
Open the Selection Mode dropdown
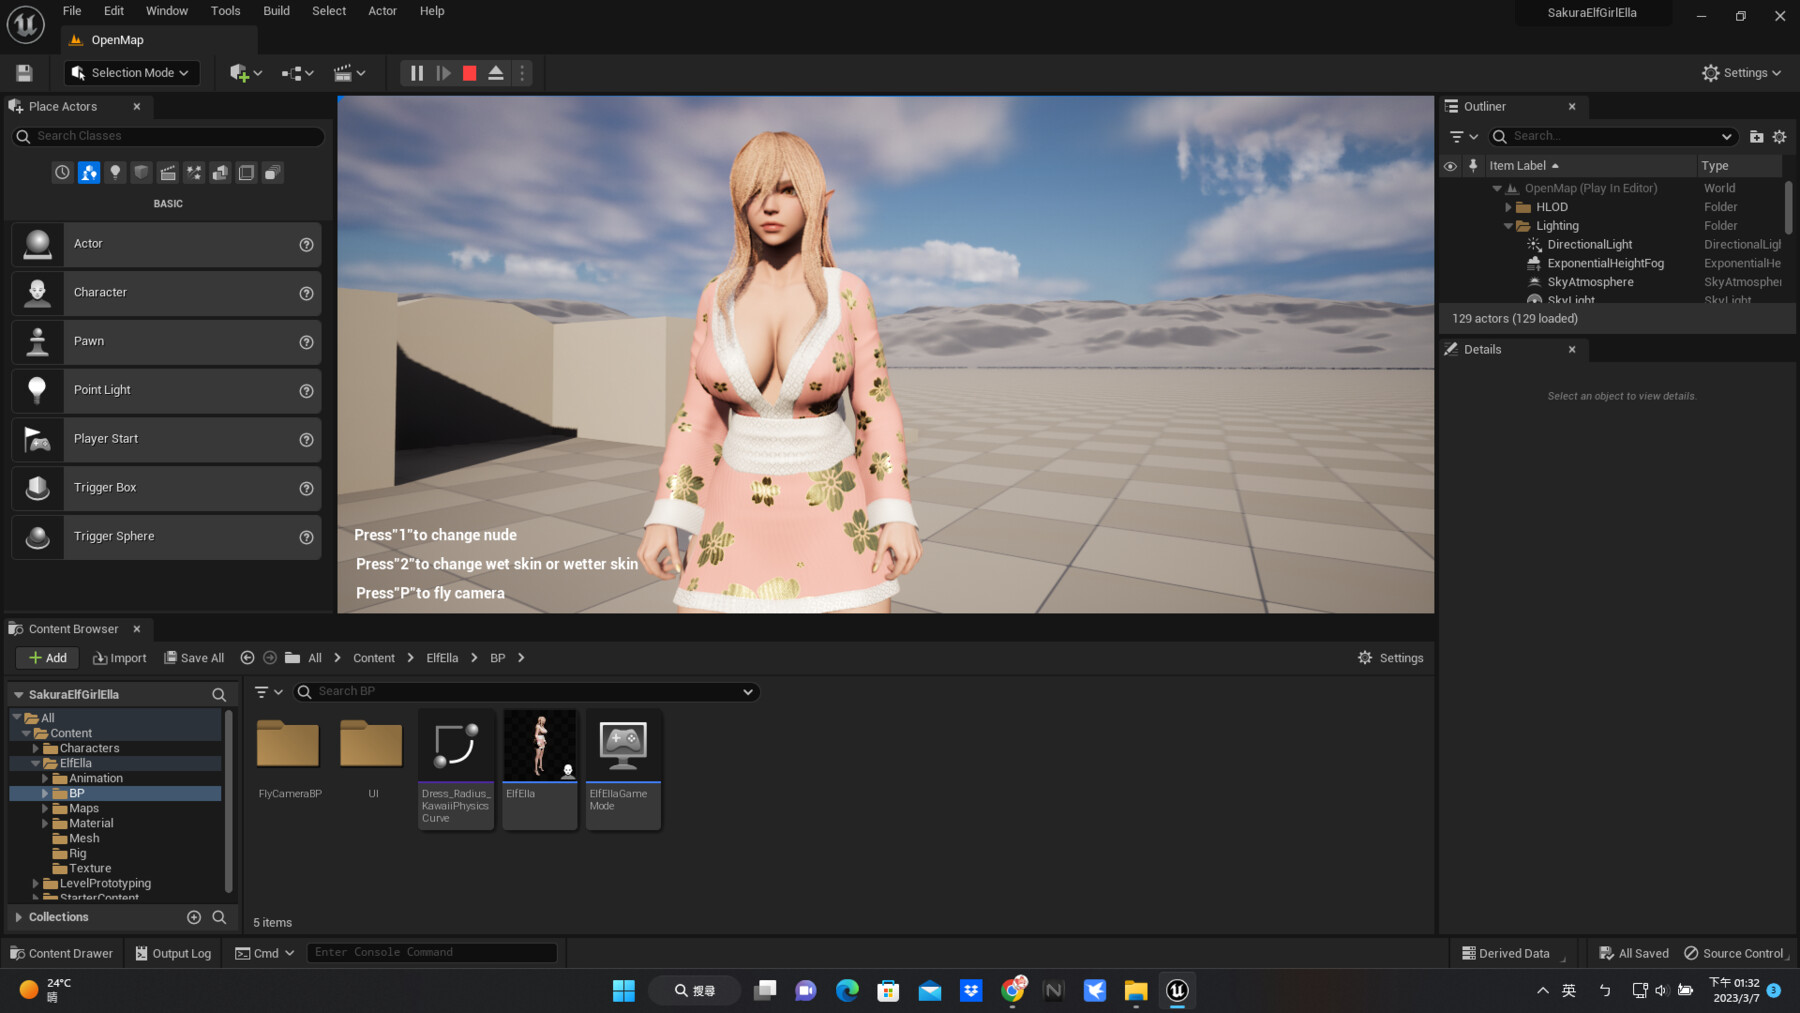coord(130,72)
